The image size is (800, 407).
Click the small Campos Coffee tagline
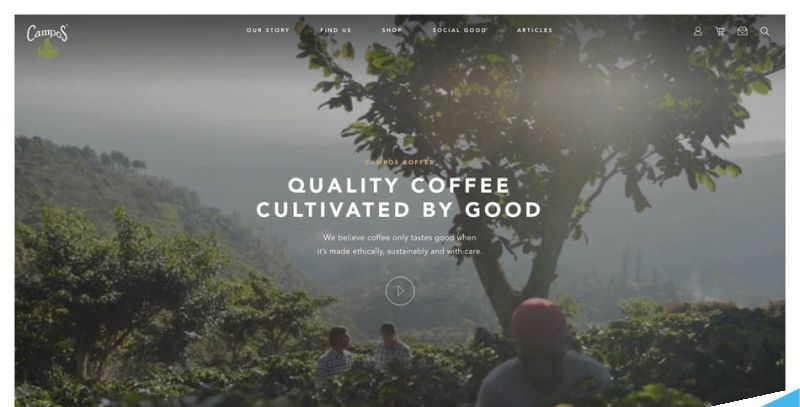[399, 162]
